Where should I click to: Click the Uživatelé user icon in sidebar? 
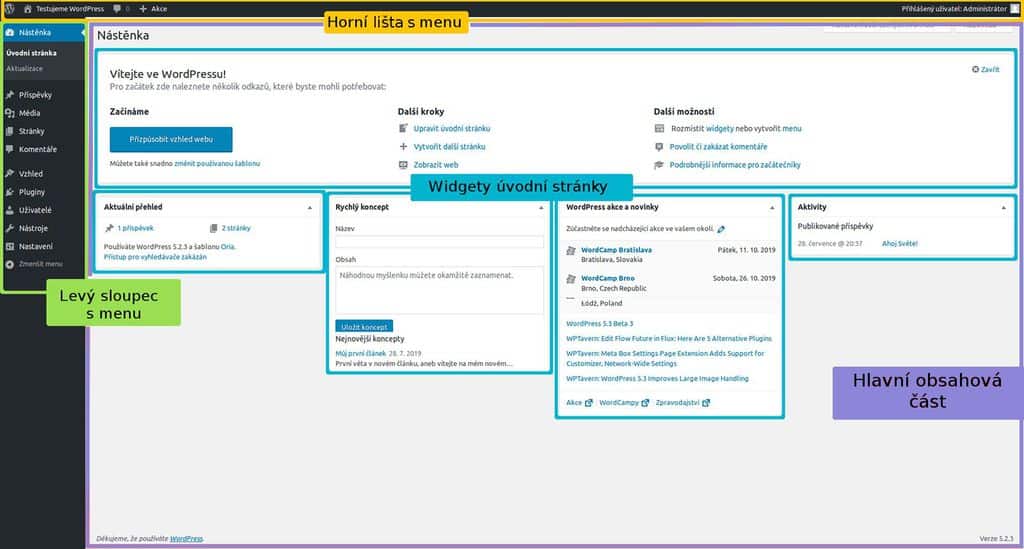coord(10,210)
